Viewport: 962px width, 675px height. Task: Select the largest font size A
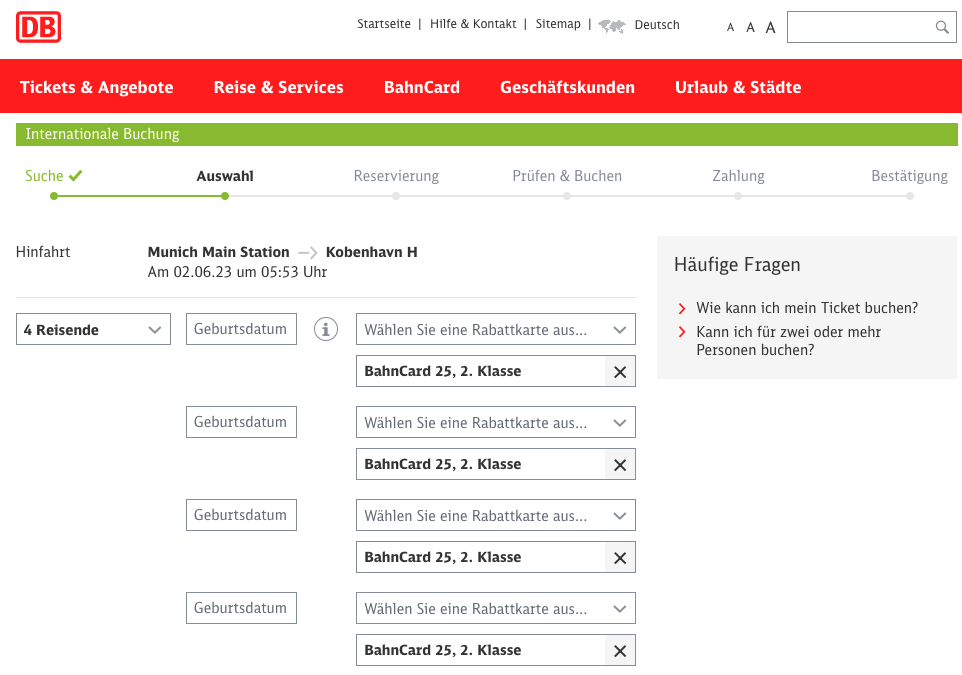pos(770,28)
